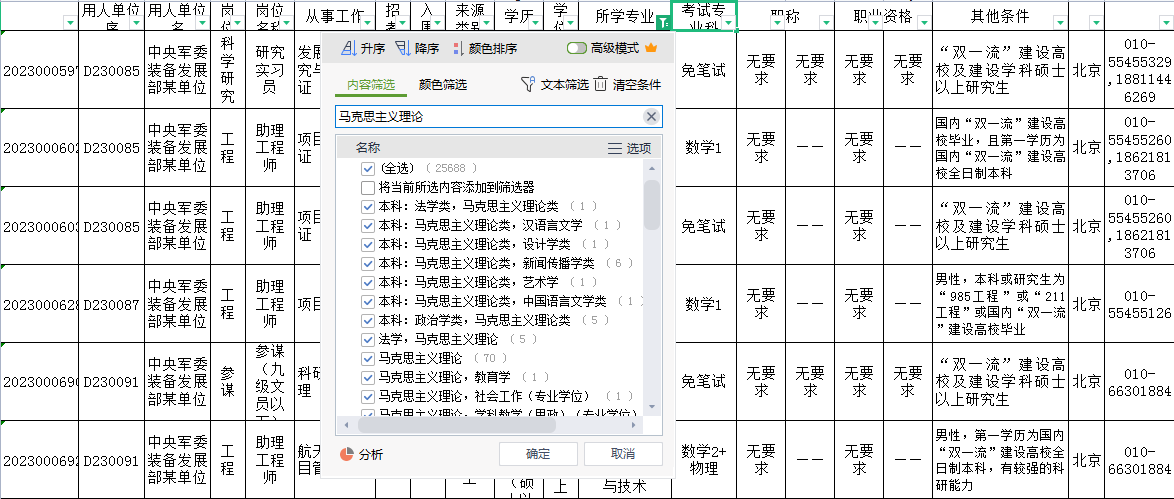The image size is (1174, 499).
Task: Expand the 从事工作 column filter arrow
Action: (366, 22)
